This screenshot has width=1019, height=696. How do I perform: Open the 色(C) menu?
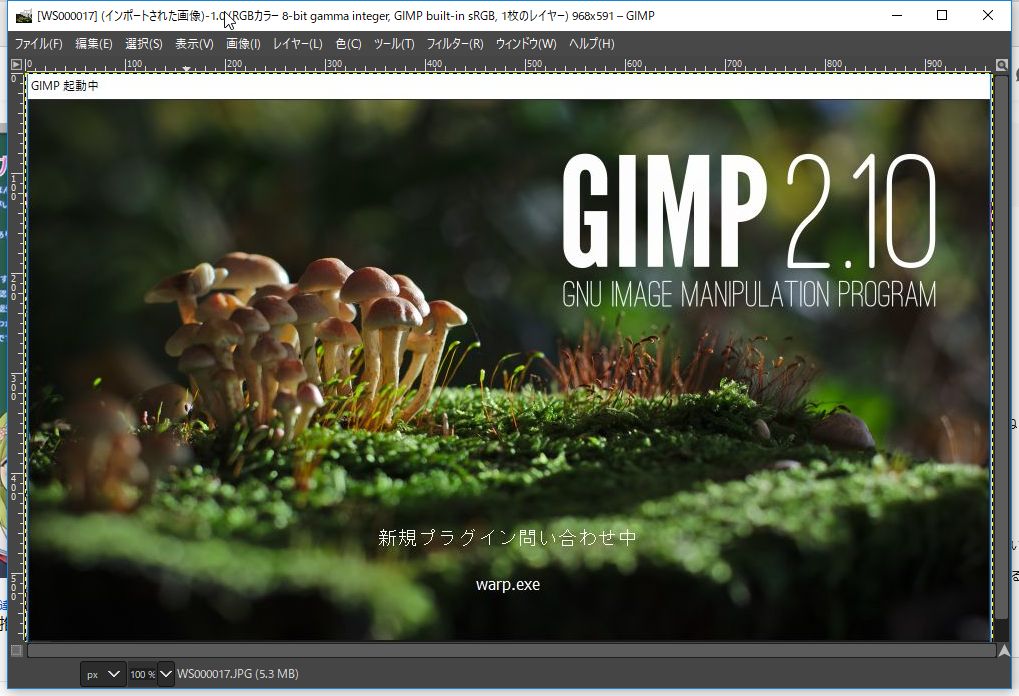pyautogui.click(x=348, y=44)
